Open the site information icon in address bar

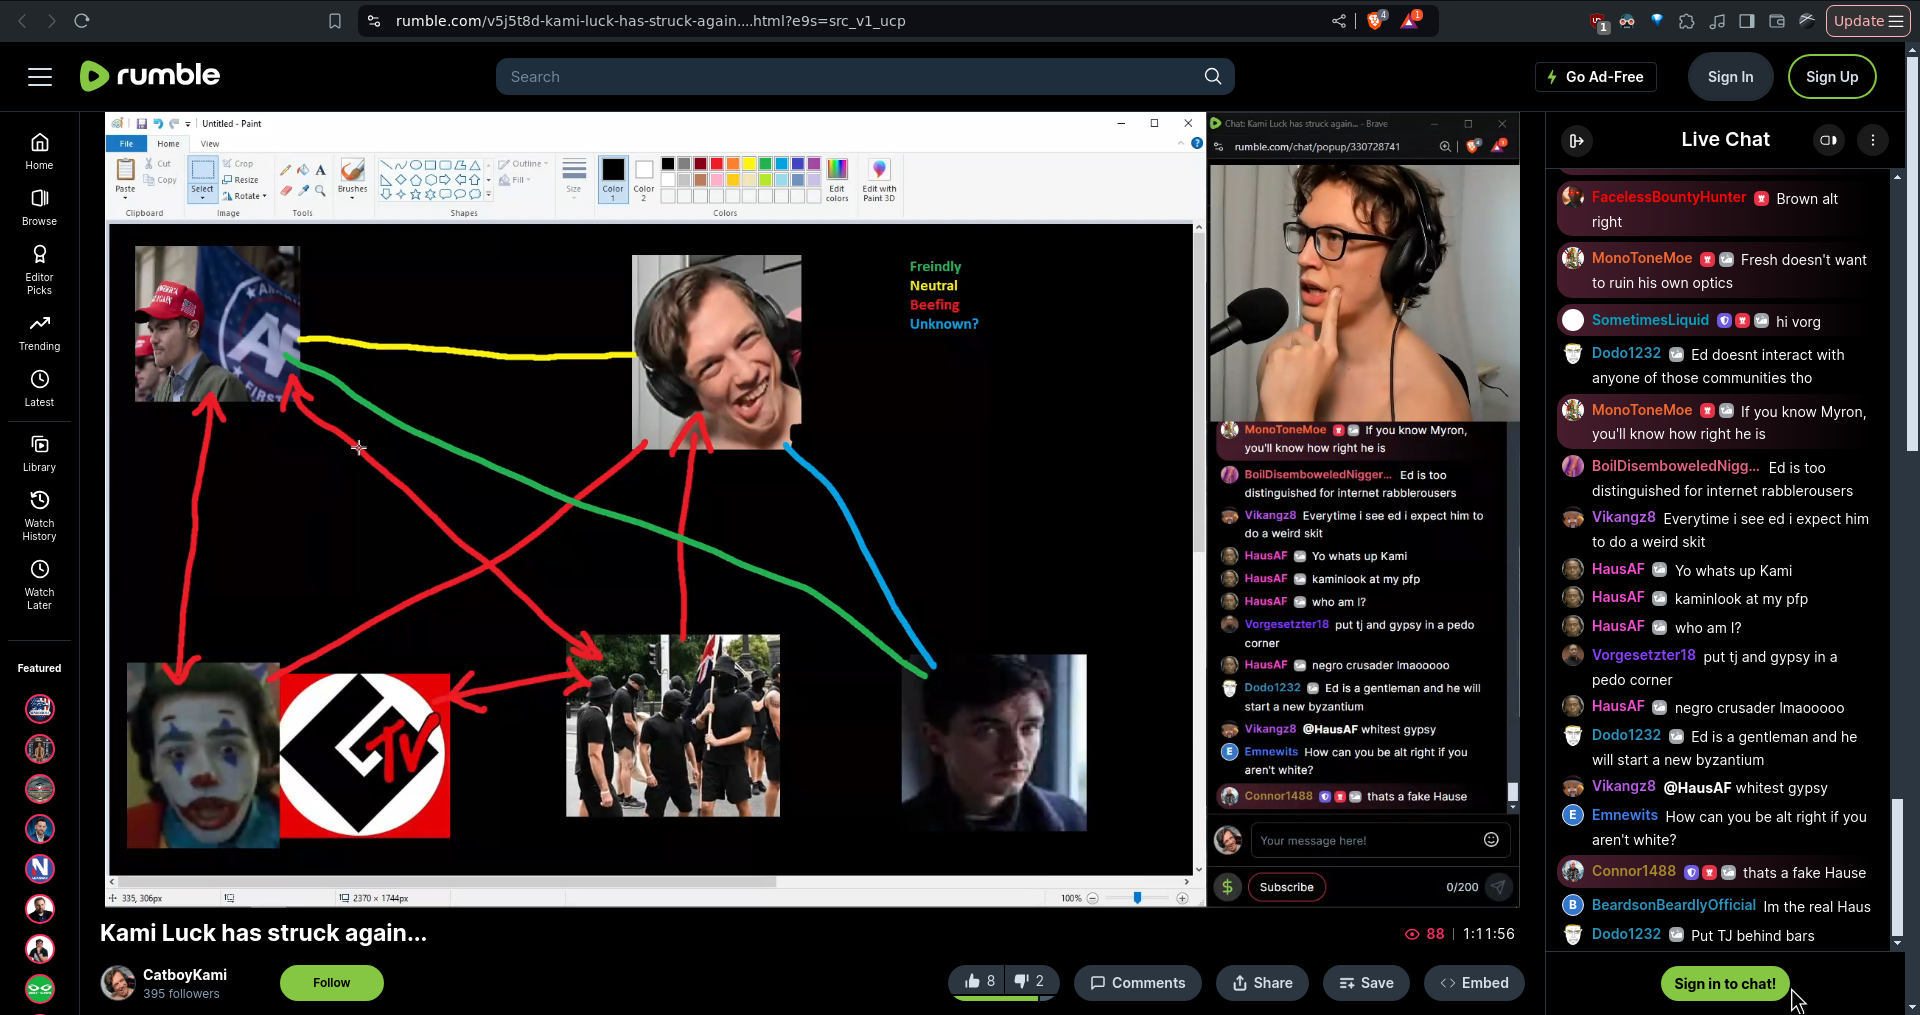pos(374,20)
